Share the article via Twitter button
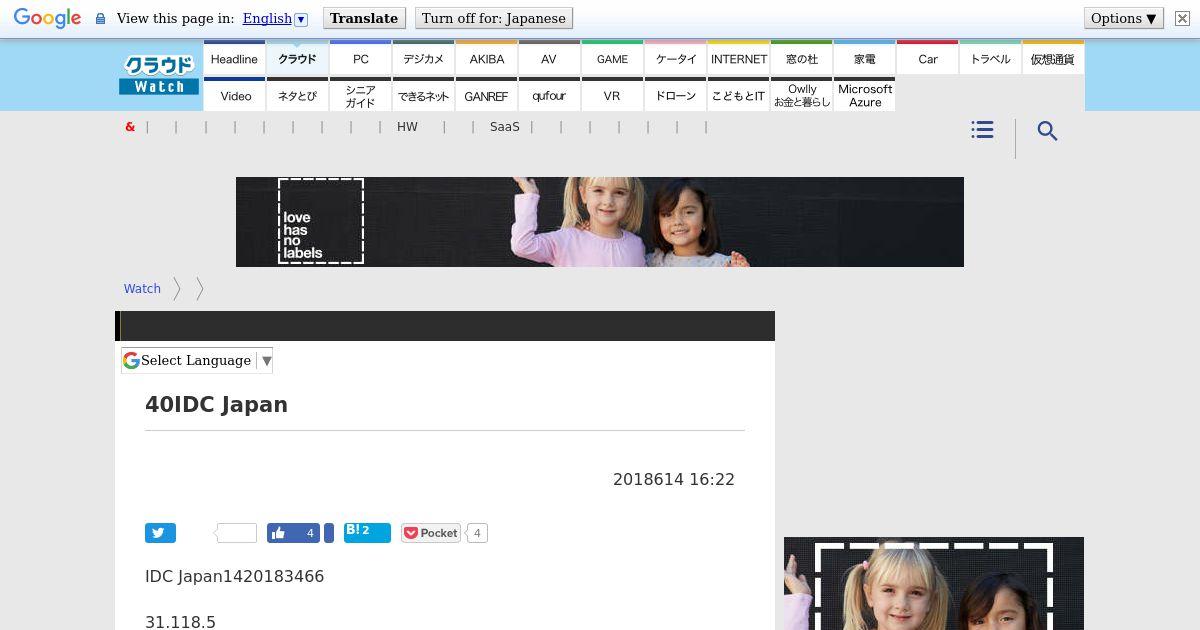This screenshot has height=630, width=1200. click(160, 533)
